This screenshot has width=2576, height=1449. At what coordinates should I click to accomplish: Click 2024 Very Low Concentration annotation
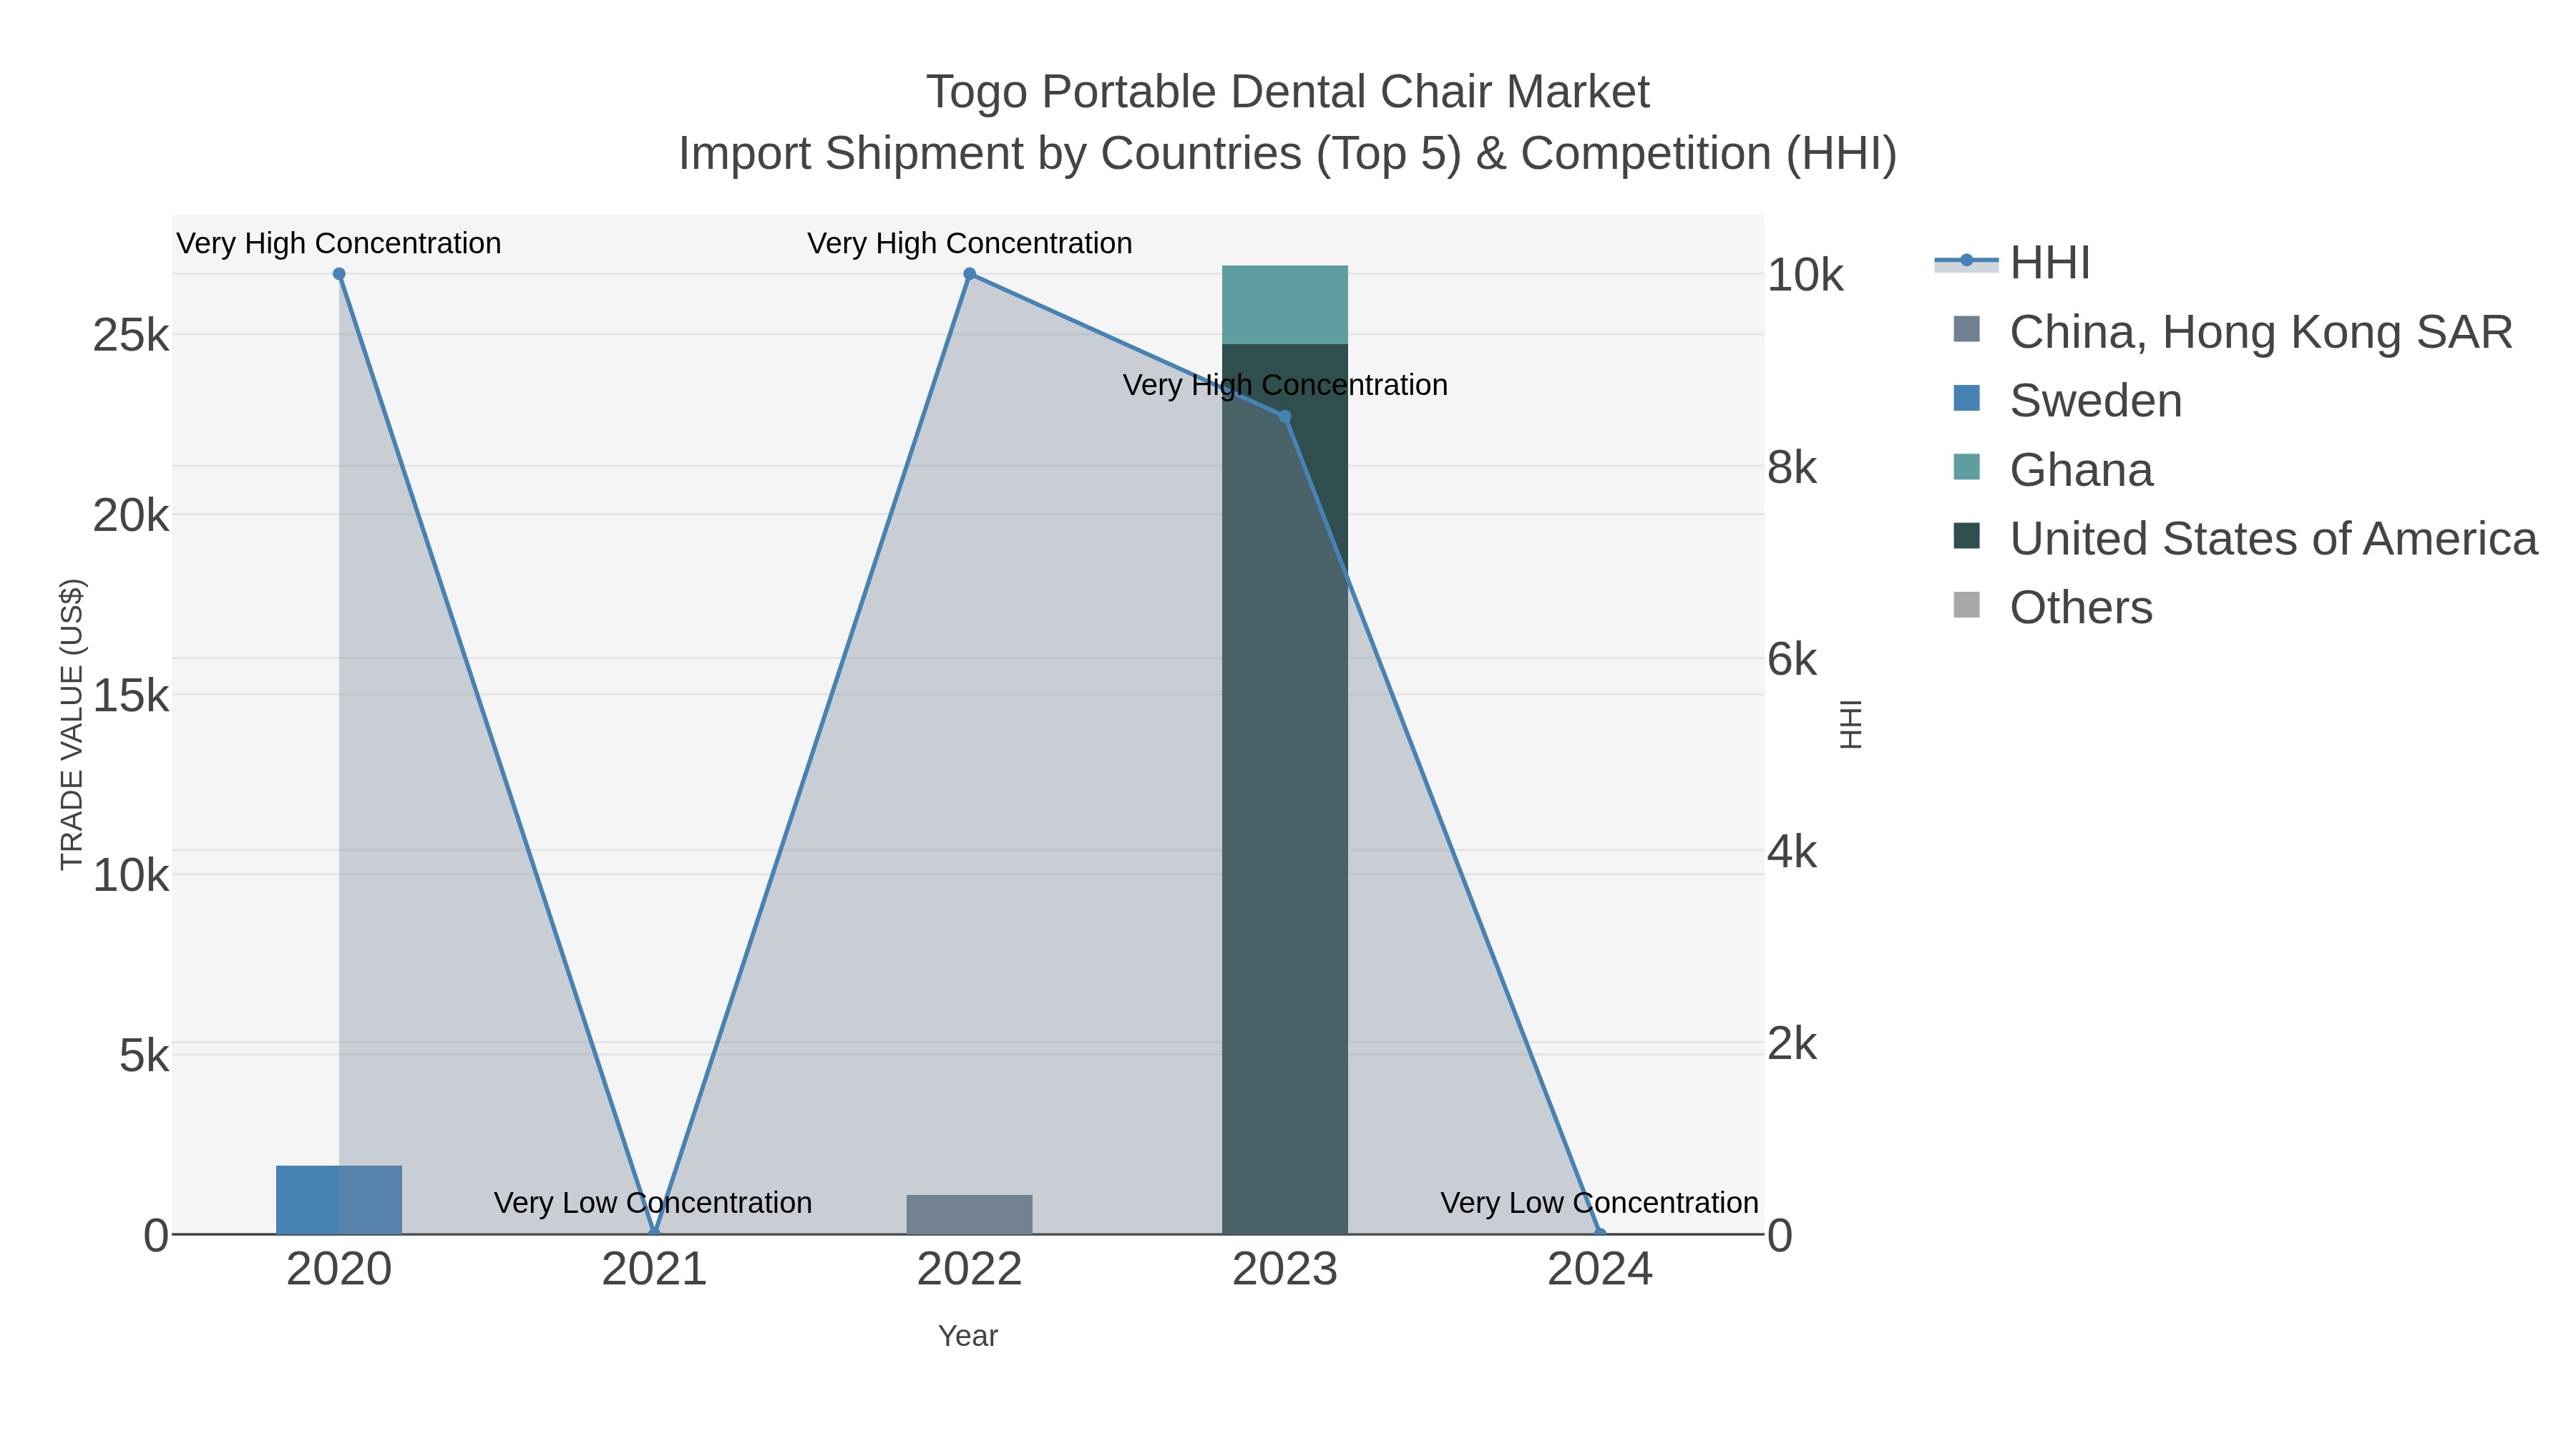1599,1202
